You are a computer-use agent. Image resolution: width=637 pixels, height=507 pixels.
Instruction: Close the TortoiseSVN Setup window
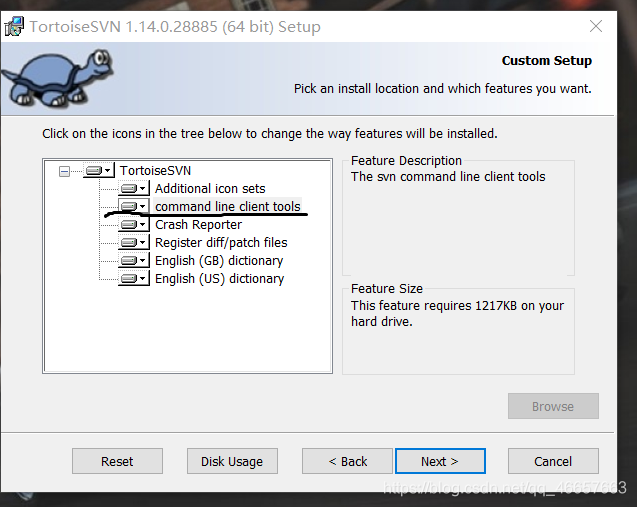pos(596,26)
